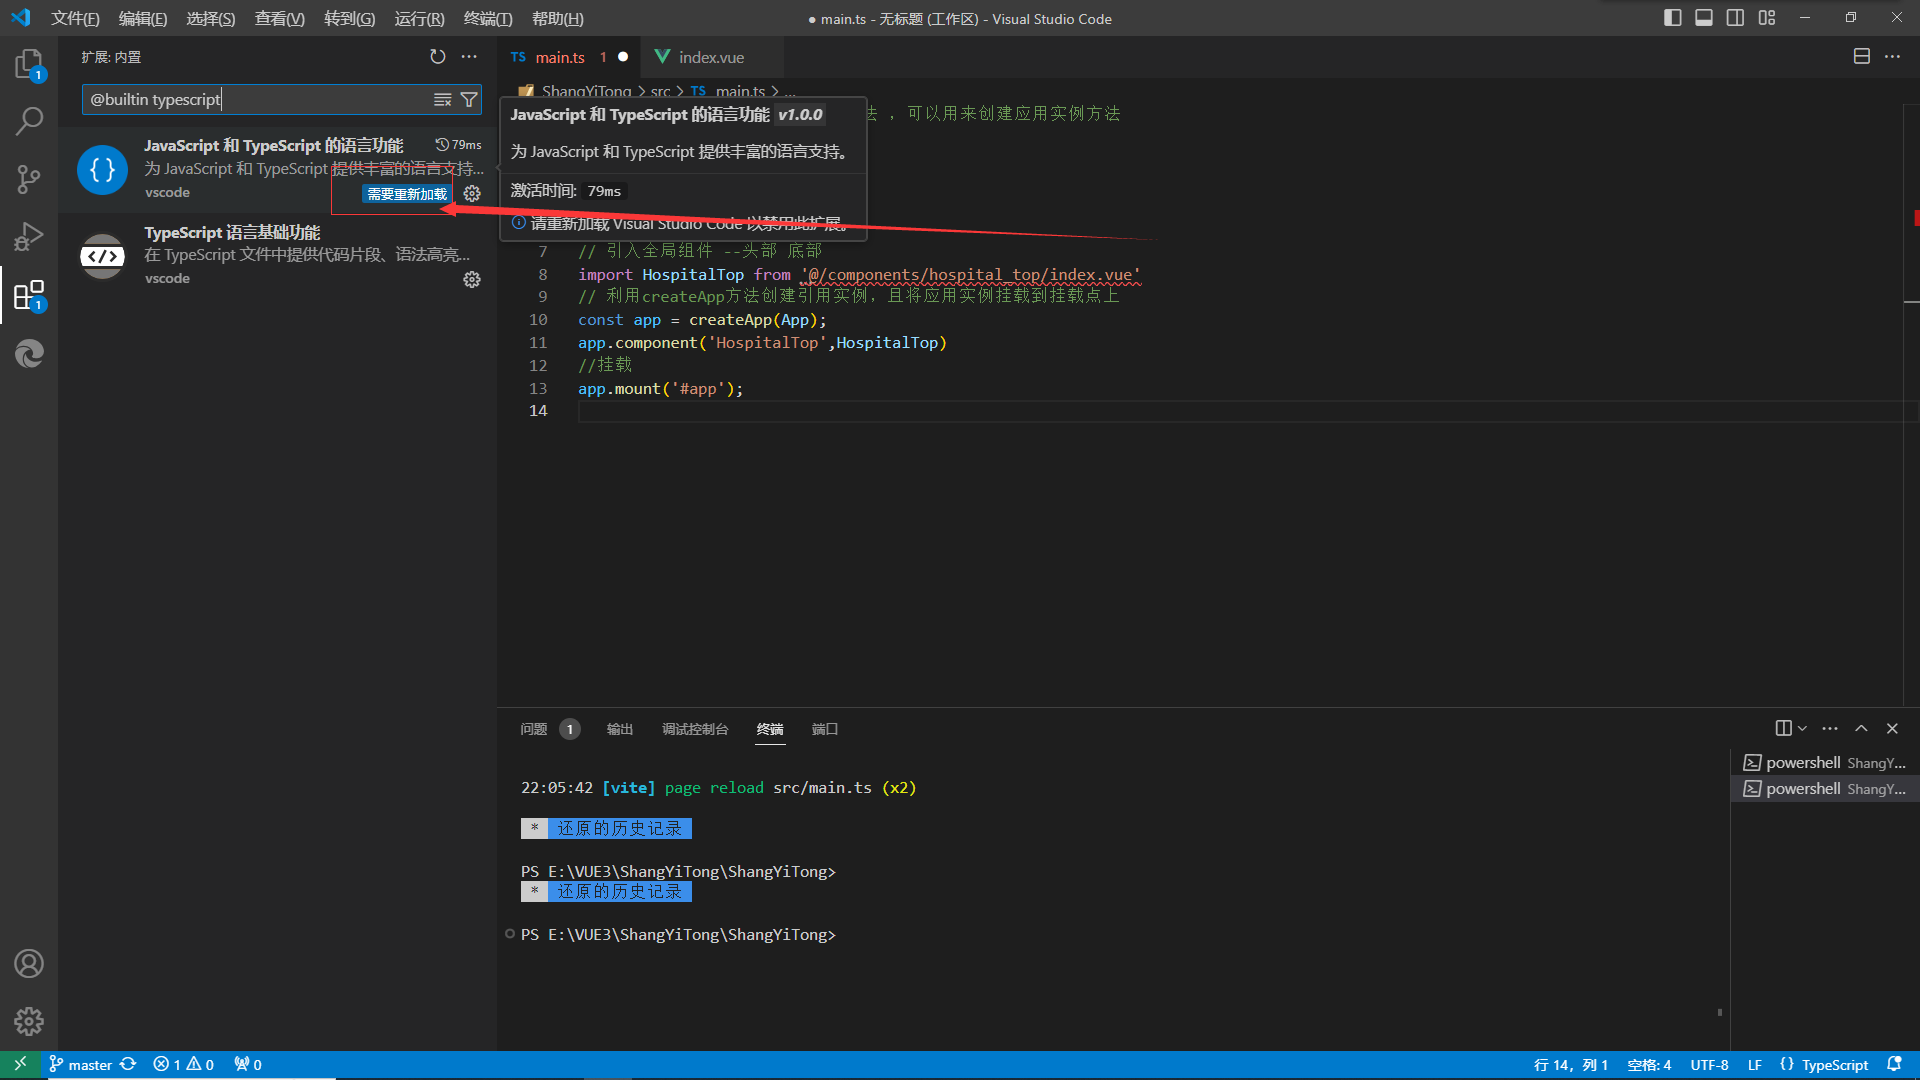Click the Accounts icon in activity bar

pyautogui.click(x=28, y=964)
